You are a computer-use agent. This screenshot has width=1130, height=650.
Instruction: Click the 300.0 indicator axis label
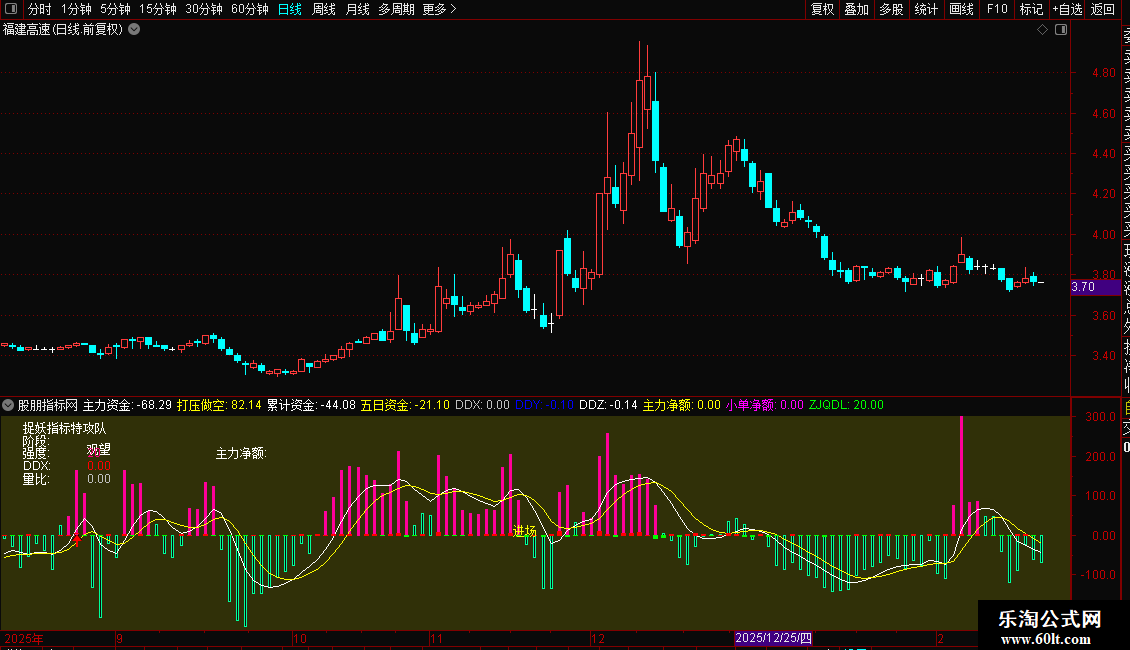tap(1101, 417)
